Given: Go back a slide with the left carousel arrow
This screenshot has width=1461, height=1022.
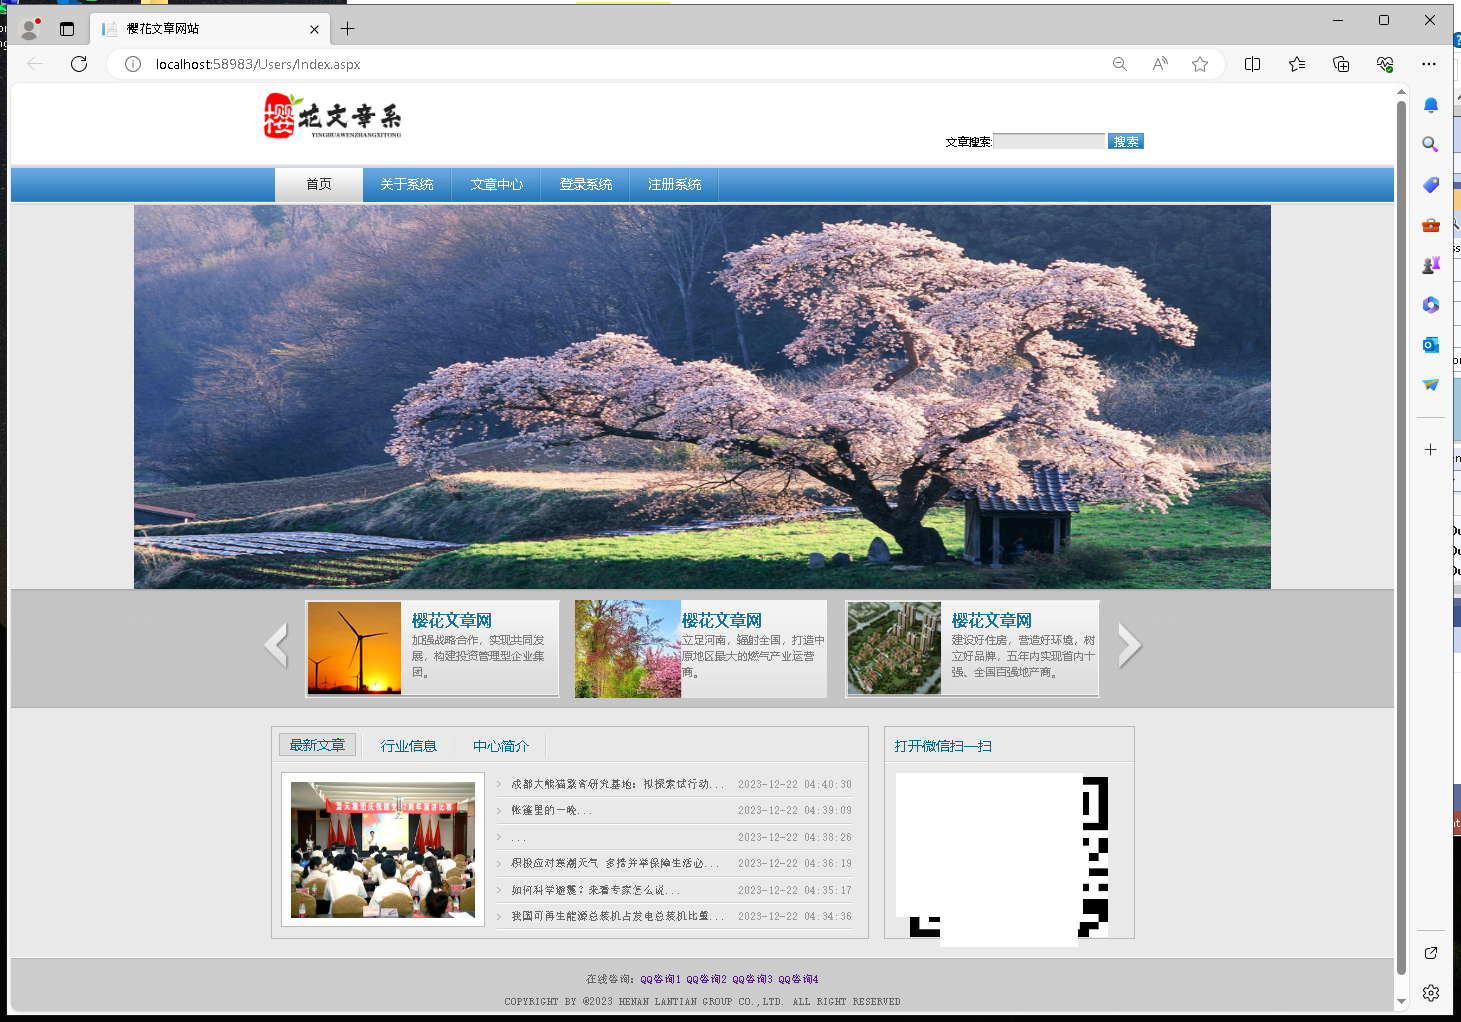Looking at the screenshot, I should pos(276,645).
